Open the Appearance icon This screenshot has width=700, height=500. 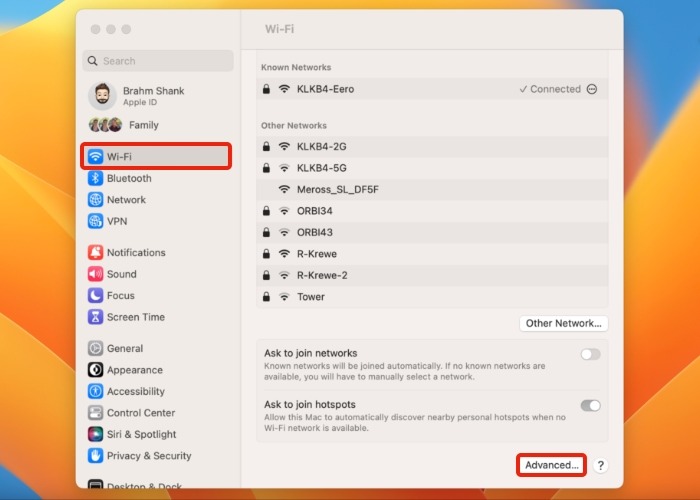[95, 370]
